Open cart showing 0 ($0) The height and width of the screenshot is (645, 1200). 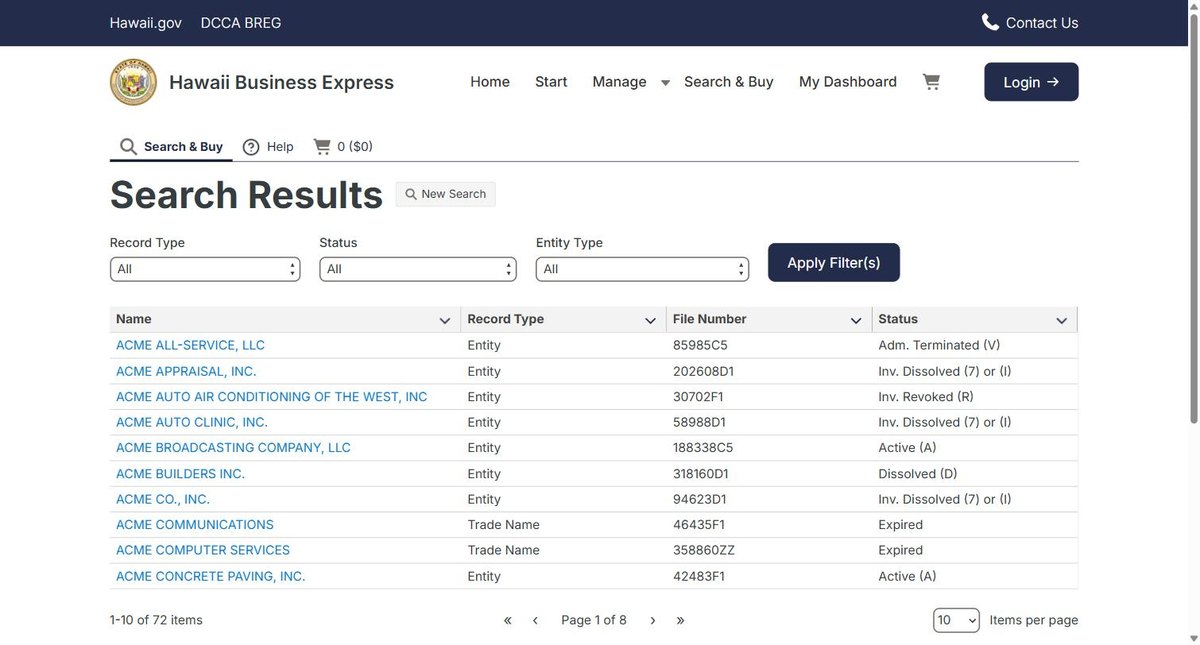coord(343,147)
